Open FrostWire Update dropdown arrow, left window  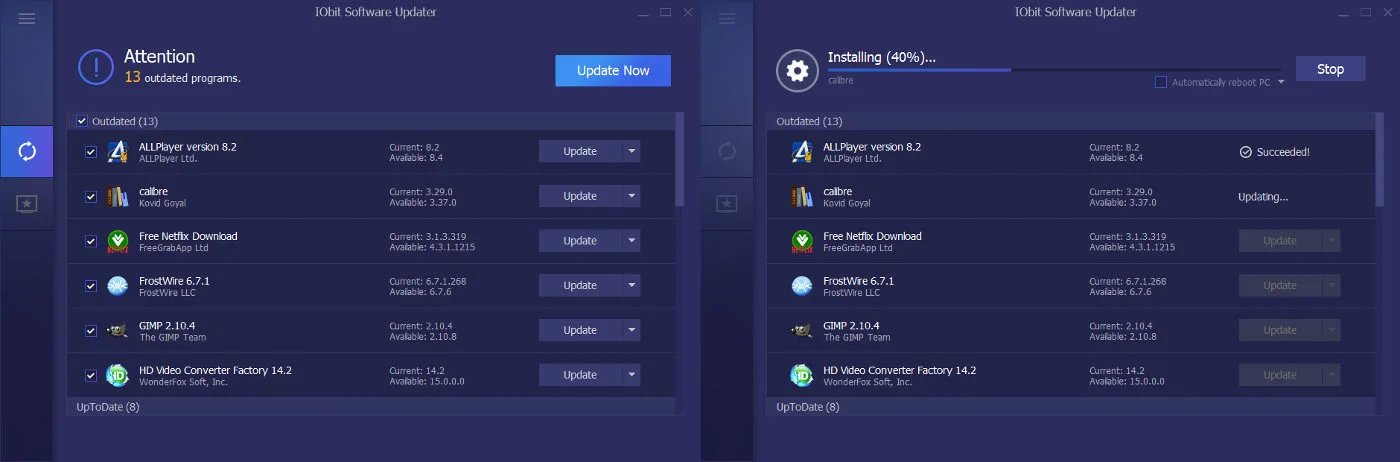click(631, 285)
